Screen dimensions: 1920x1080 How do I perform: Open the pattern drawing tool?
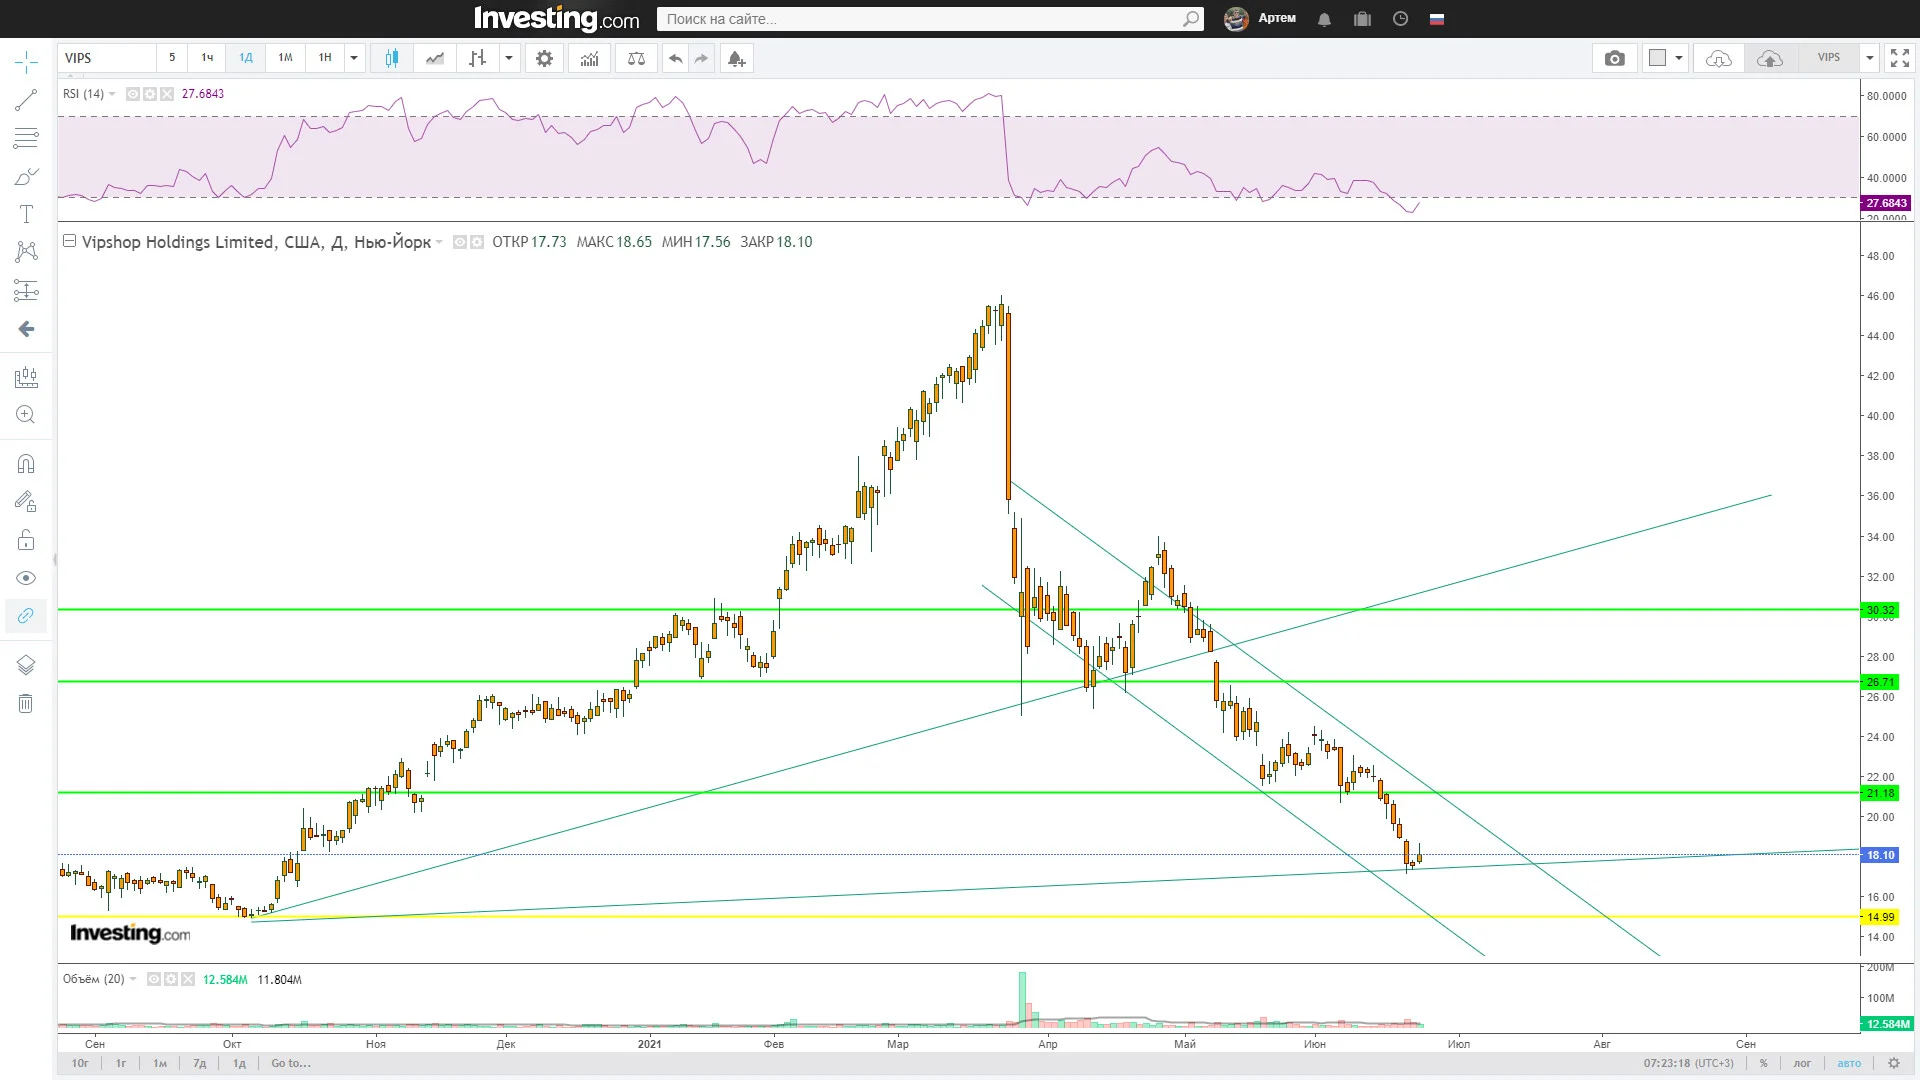[x=26, y=252]
